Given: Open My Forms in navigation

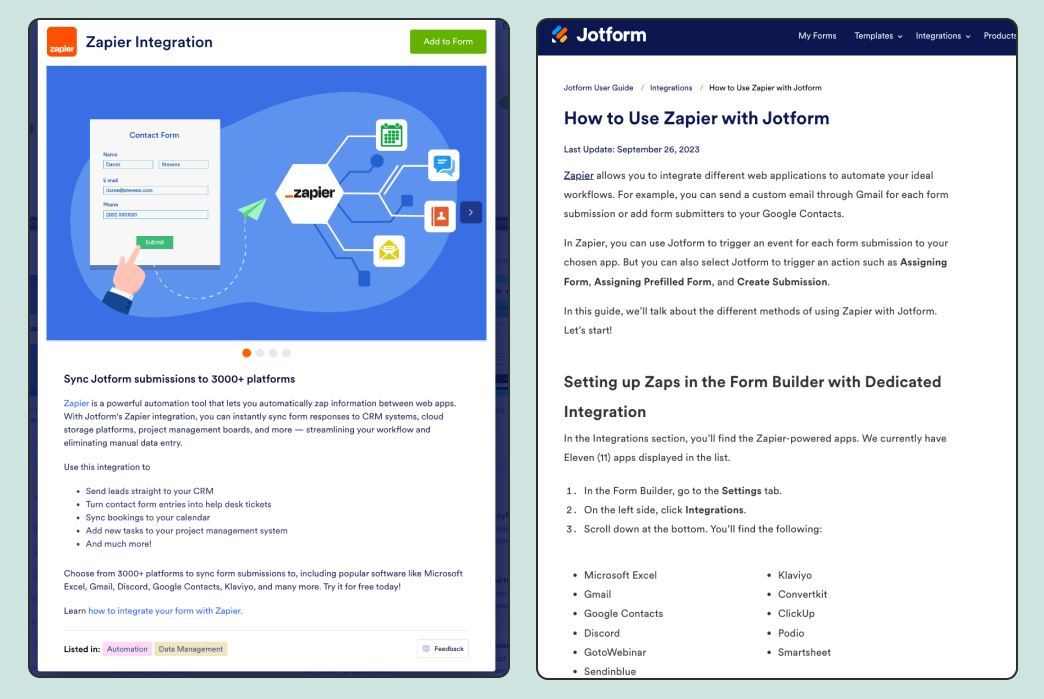Looking at the screenshot, I should coord(817,36).
